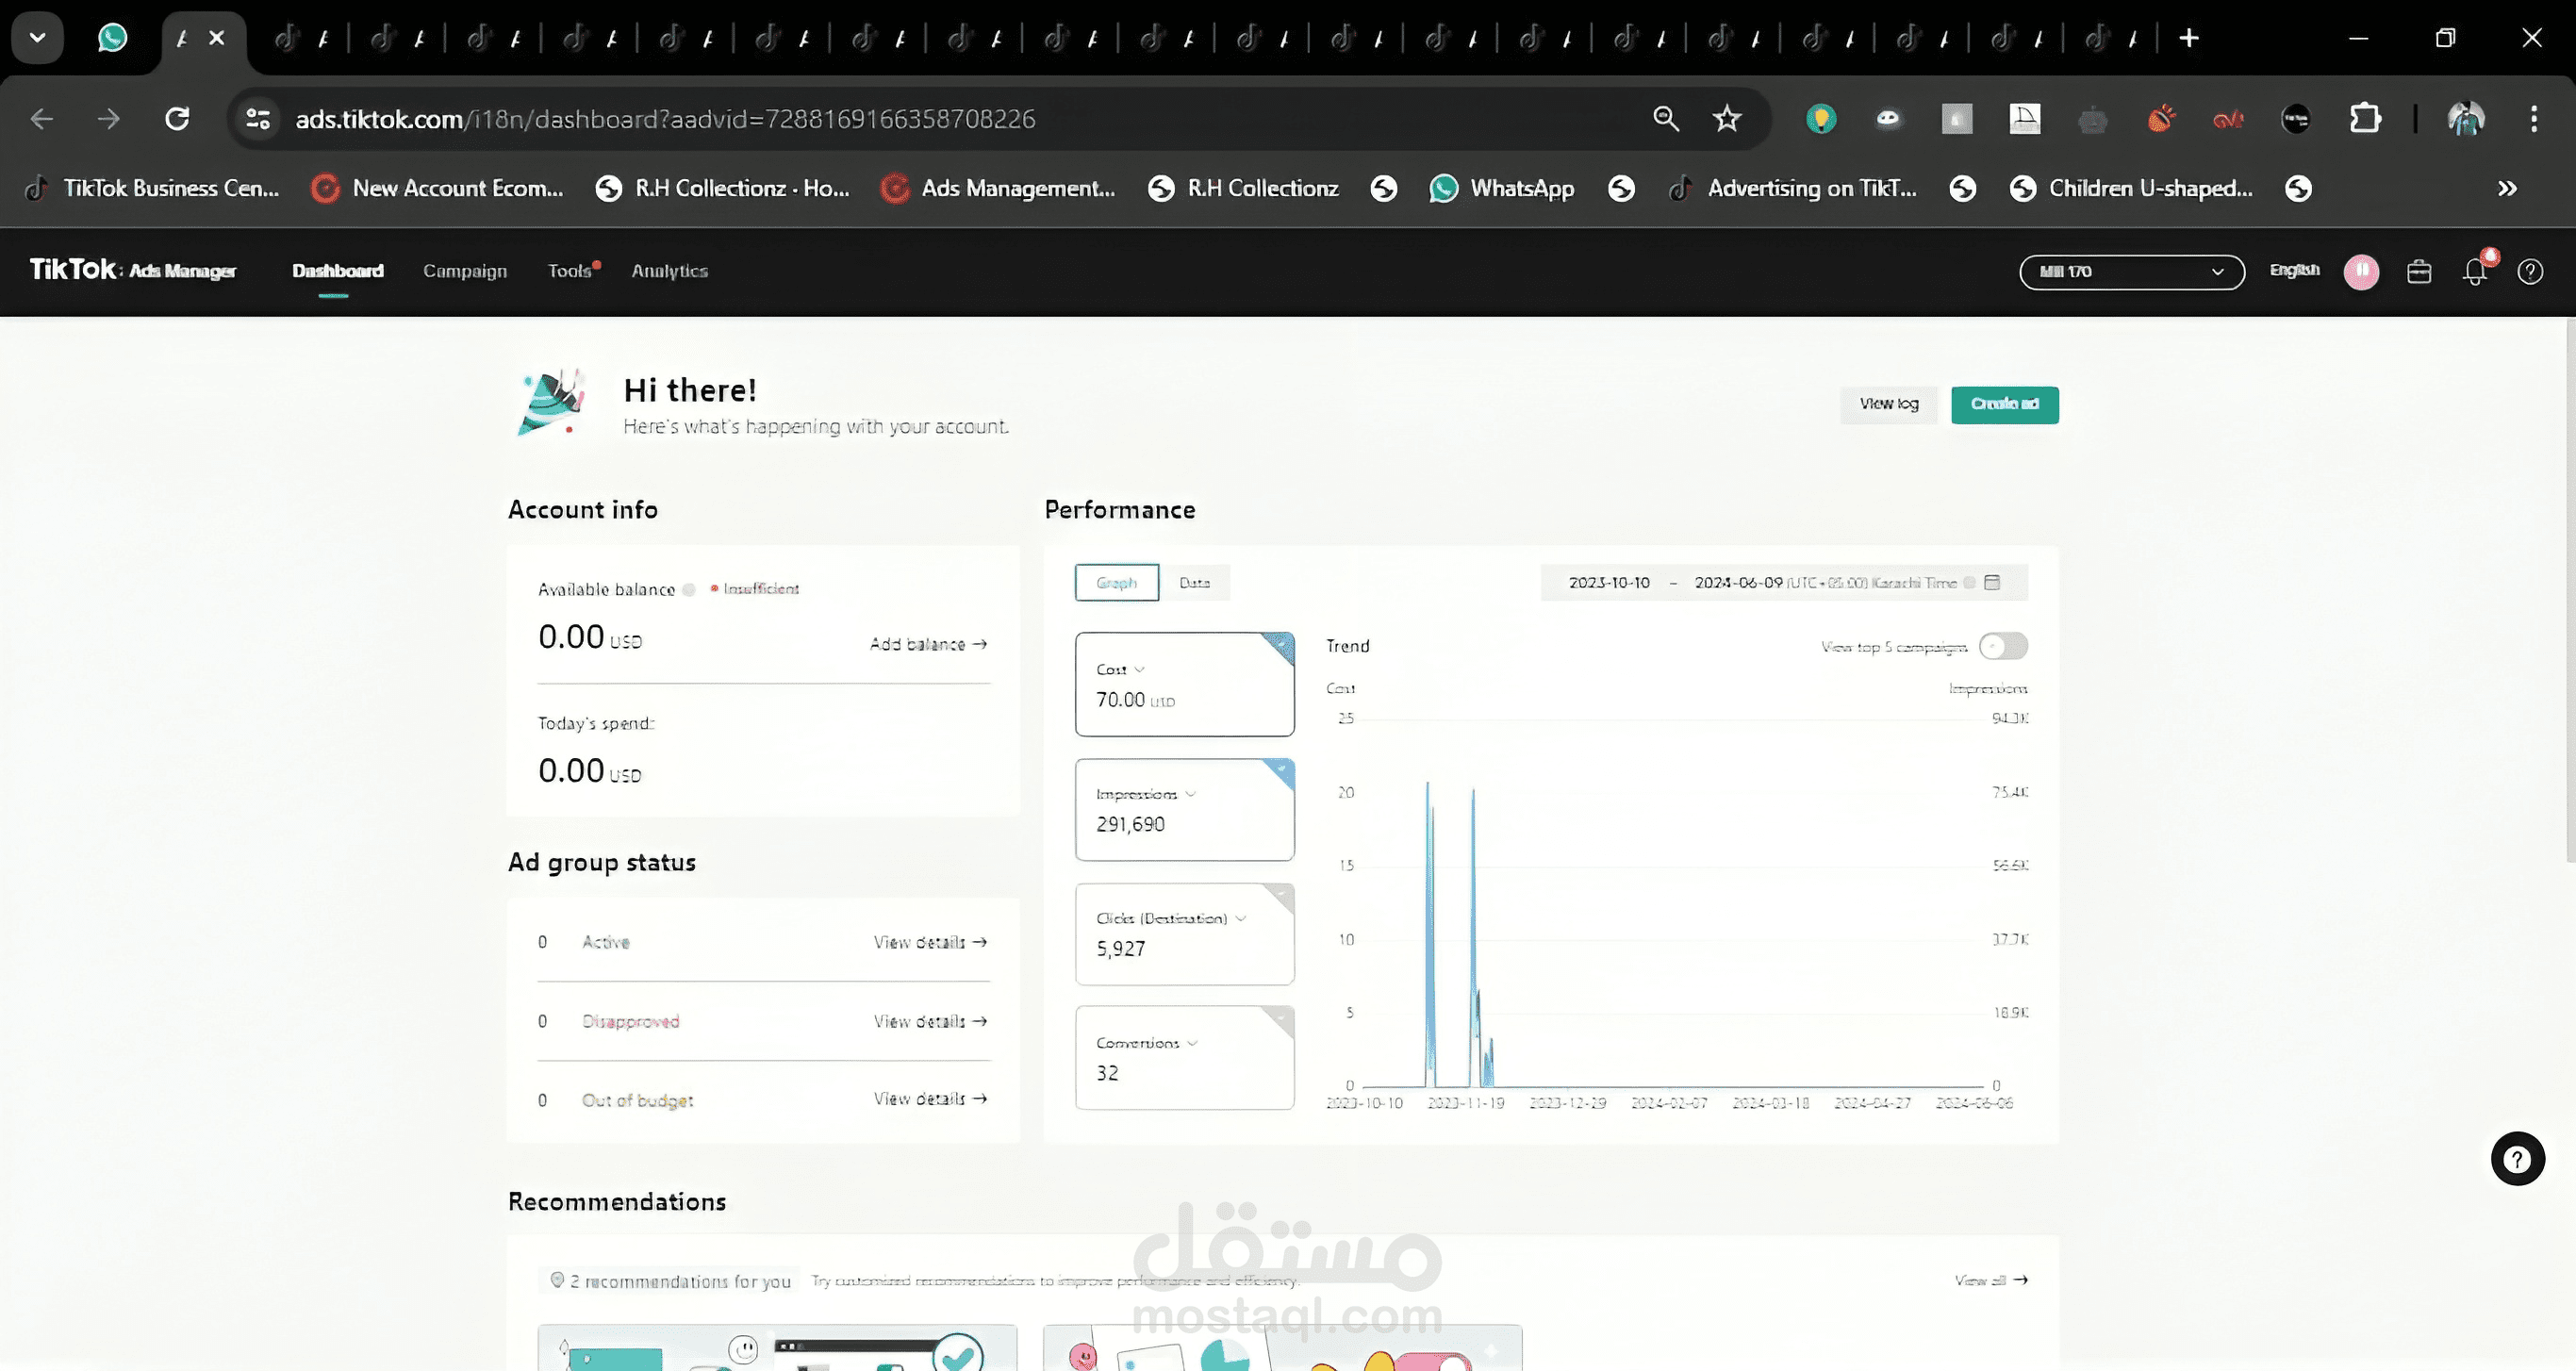Switch to the pinned WhatsApp tab
This screenshot has height=1371, width=2576.
tap(112, 38)
